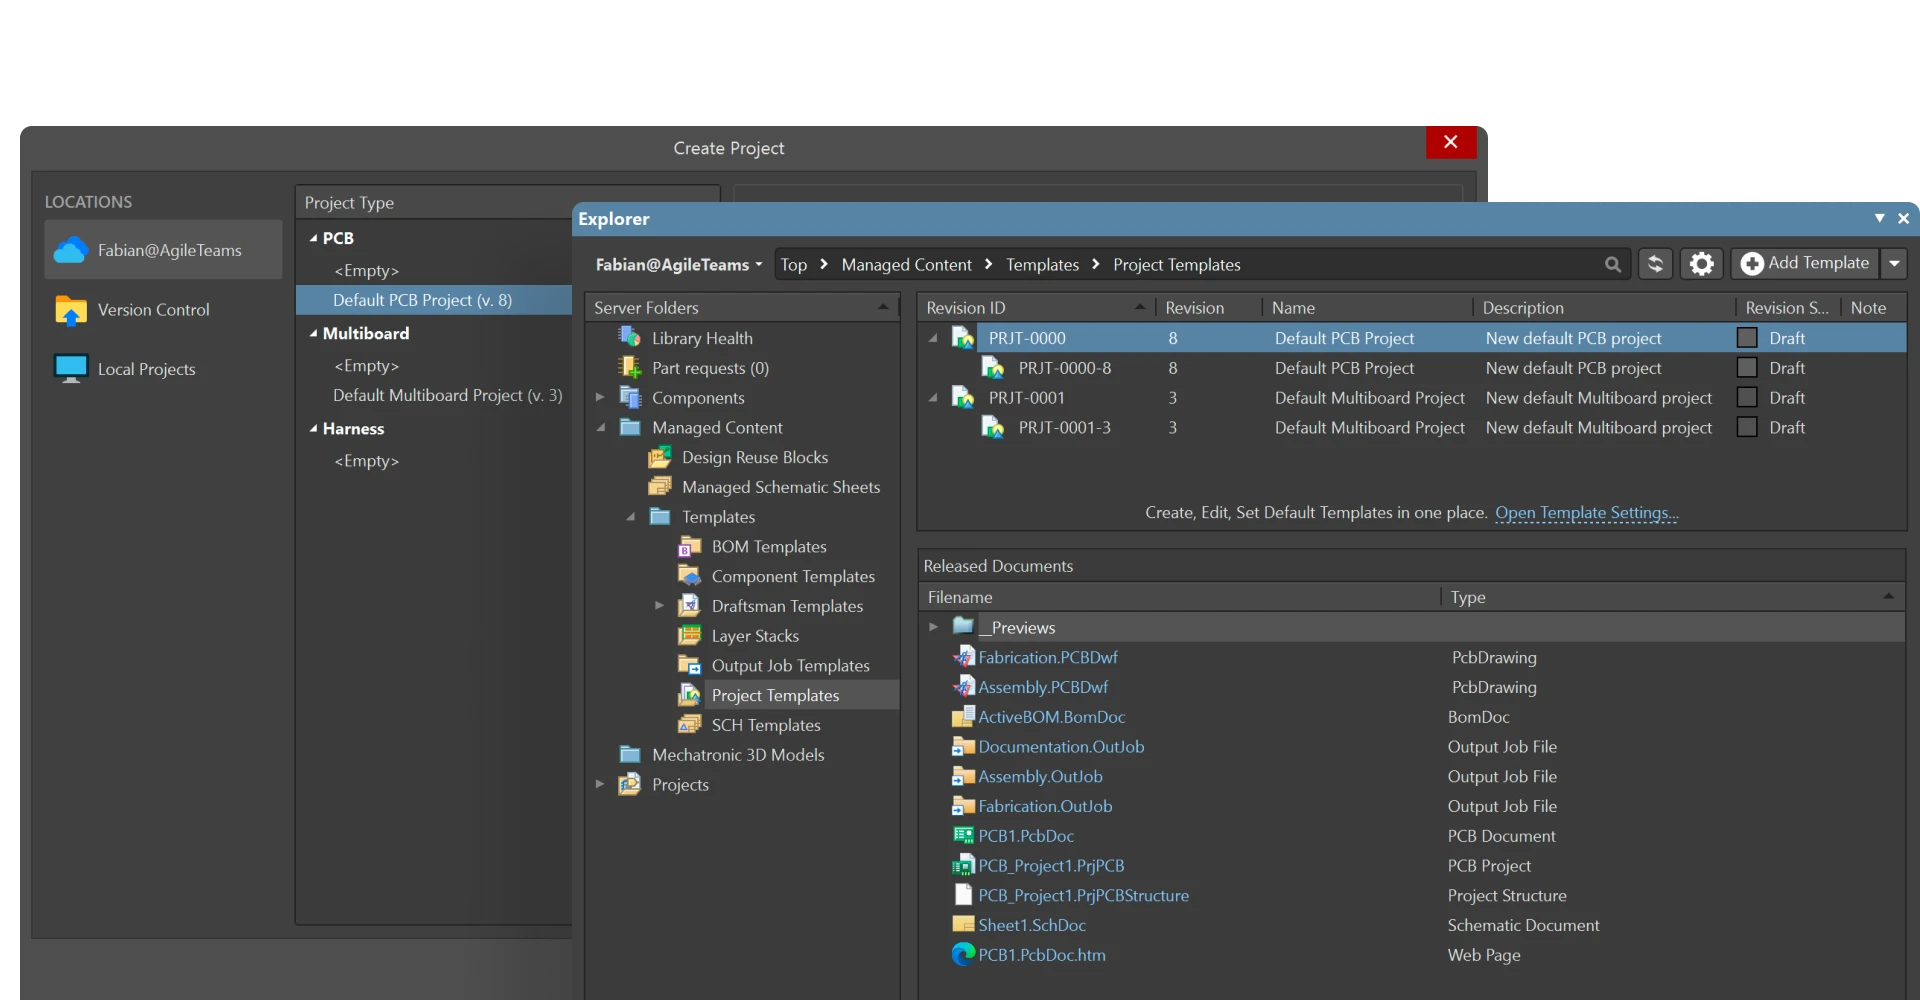The image size is (1920, 1000).
Task: Sort by the Revision ID column header
Action: click(1036, 308)
